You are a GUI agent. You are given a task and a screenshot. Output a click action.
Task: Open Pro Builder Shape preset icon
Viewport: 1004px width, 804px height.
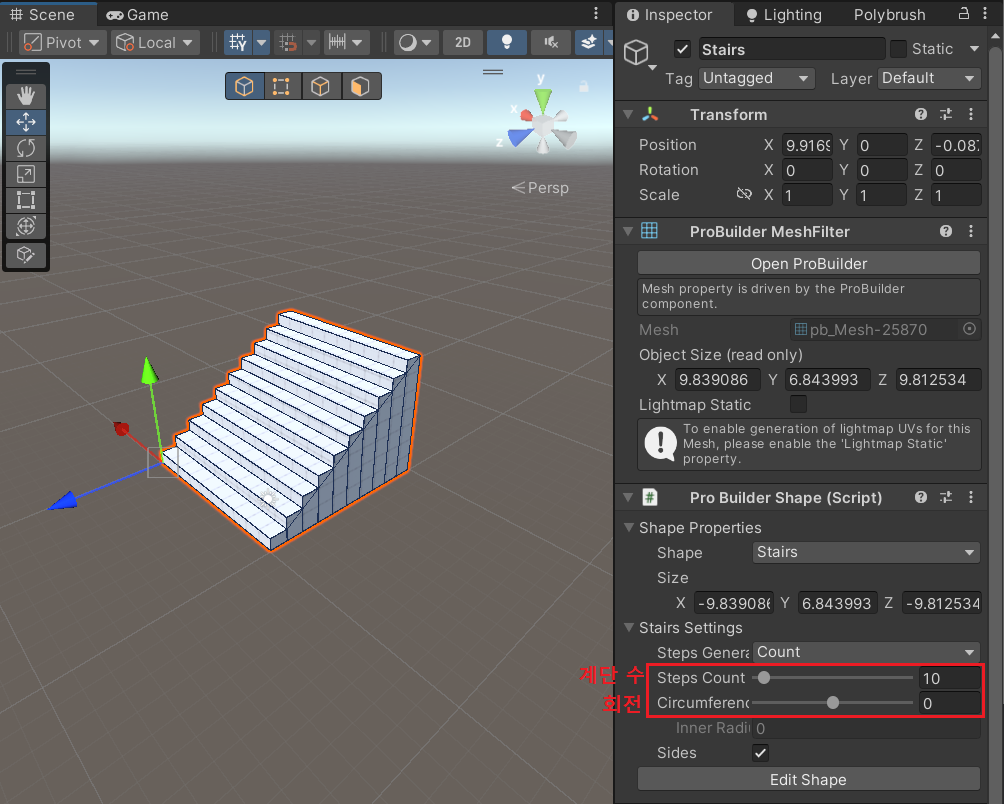coord(946,497)
